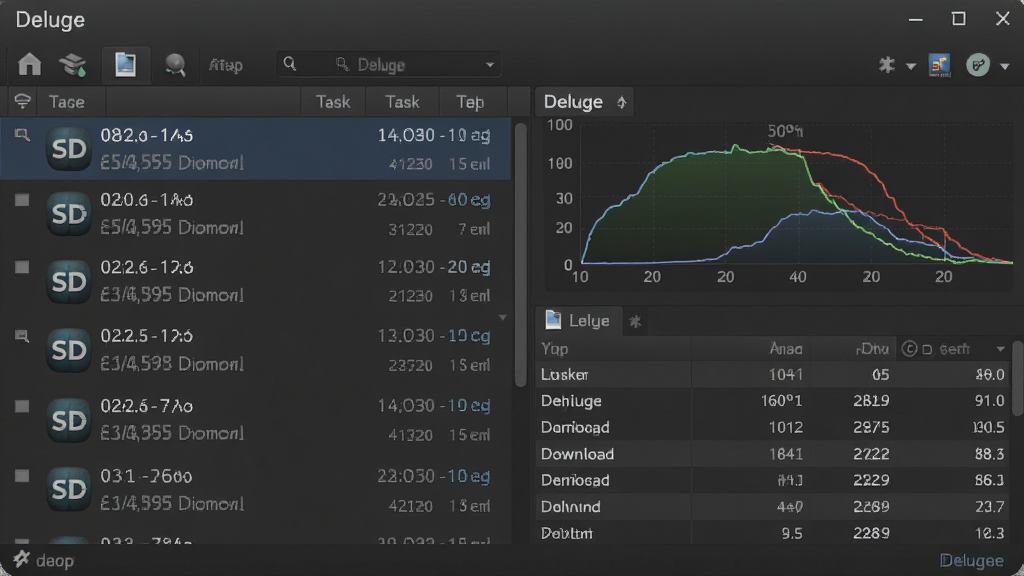Open Delugee link in status bar
This screenshot has height=576, width=1024.
click(x=971, y=560)
